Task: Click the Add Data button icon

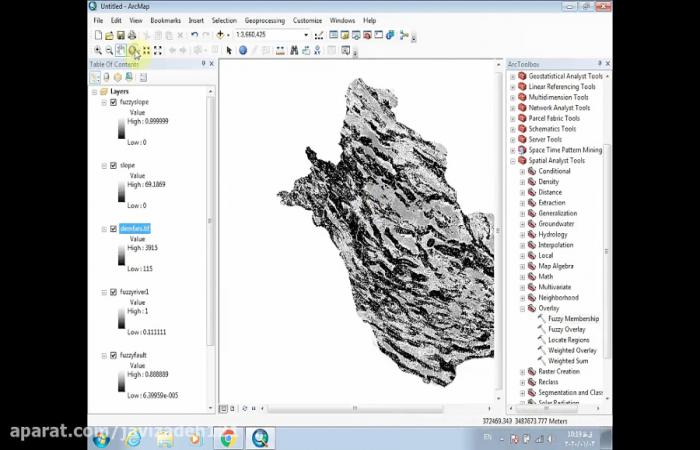Action: point(221,35)
